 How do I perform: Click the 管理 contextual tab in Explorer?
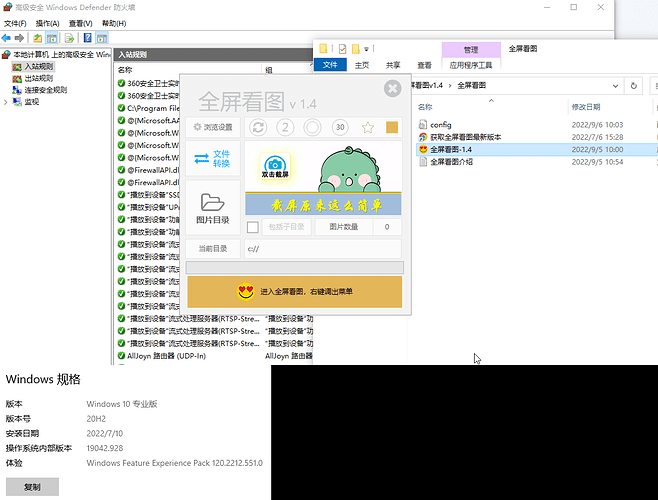pyautogui.click(x=471, y=50)
